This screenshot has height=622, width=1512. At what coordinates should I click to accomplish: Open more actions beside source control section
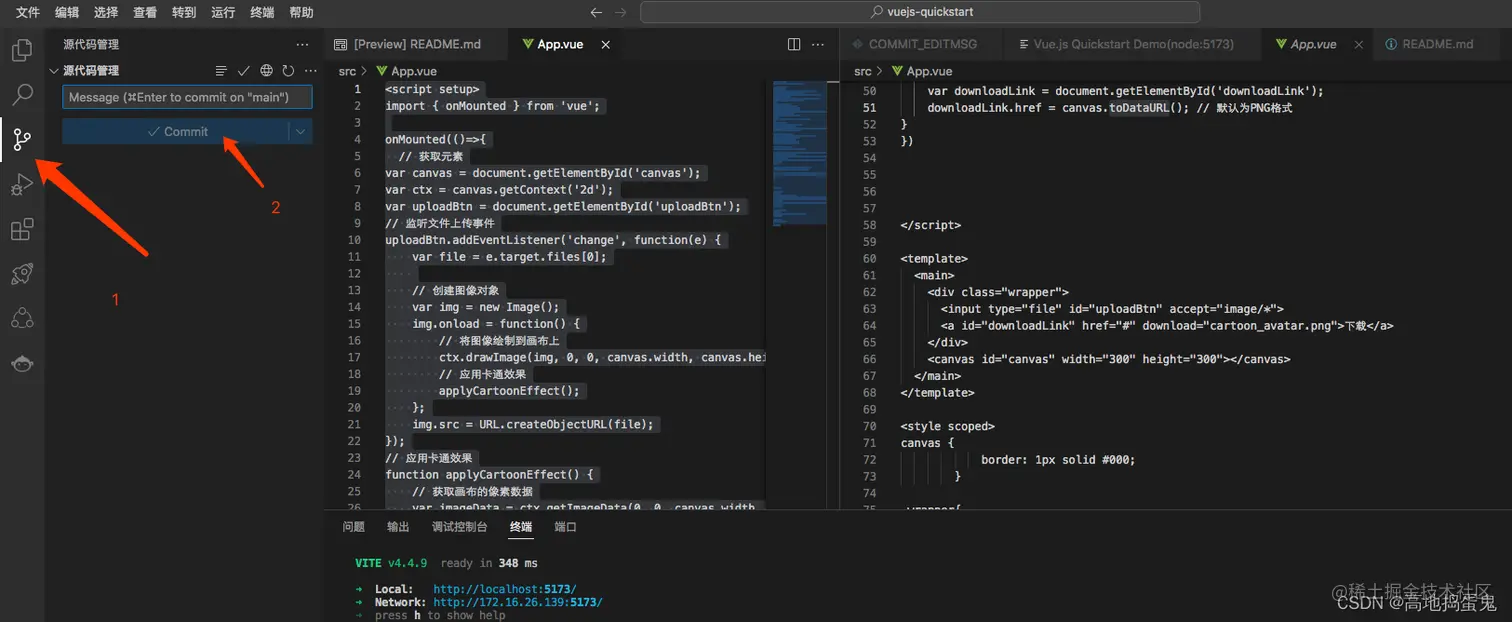point(310,71)
